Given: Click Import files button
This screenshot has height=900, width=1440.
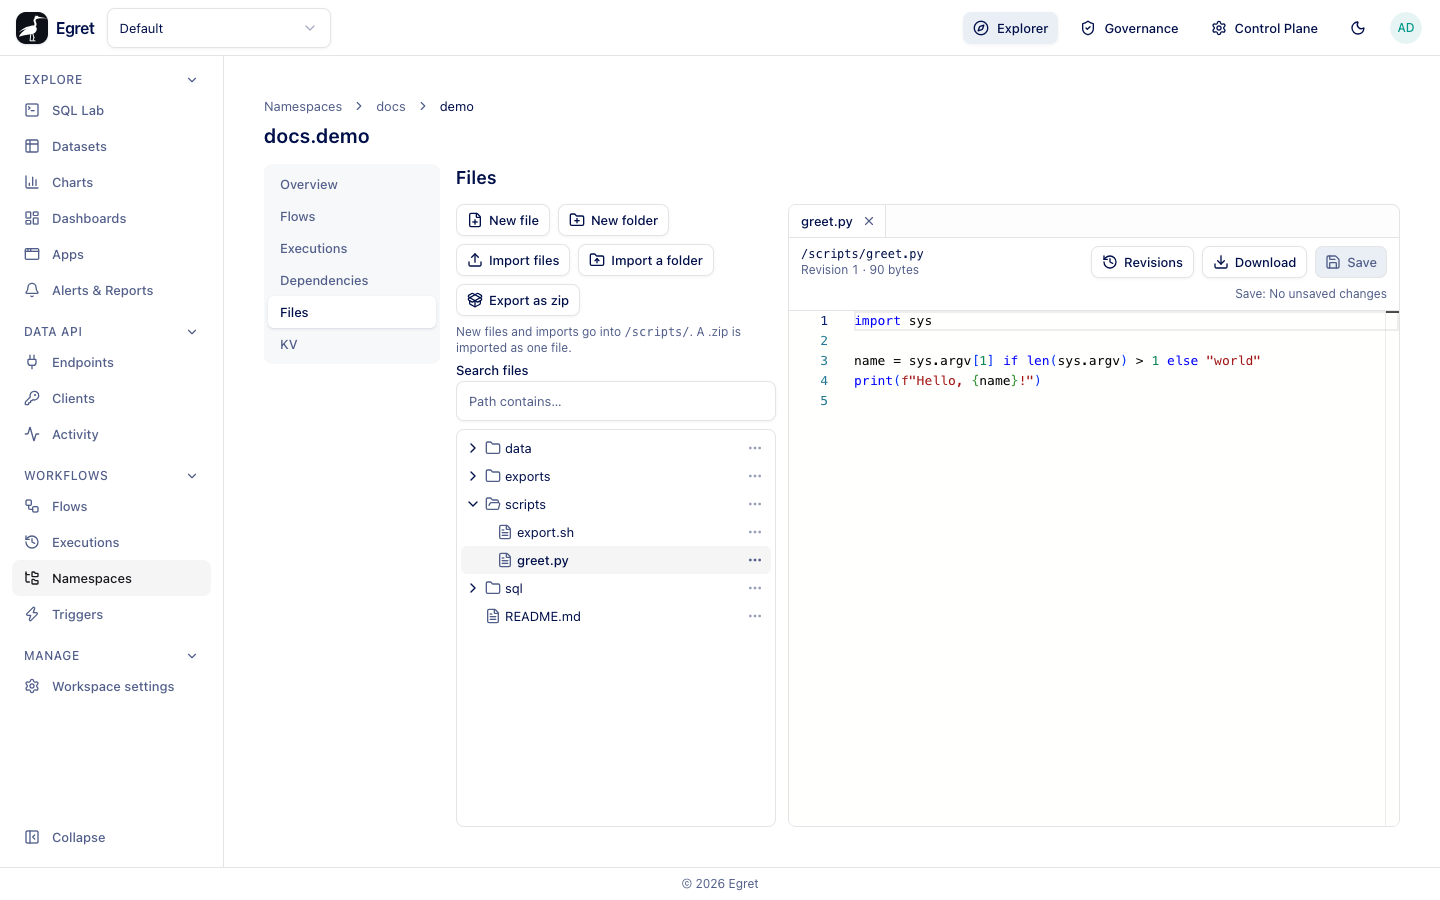Looking at the screenshot, I should (513, 260).
